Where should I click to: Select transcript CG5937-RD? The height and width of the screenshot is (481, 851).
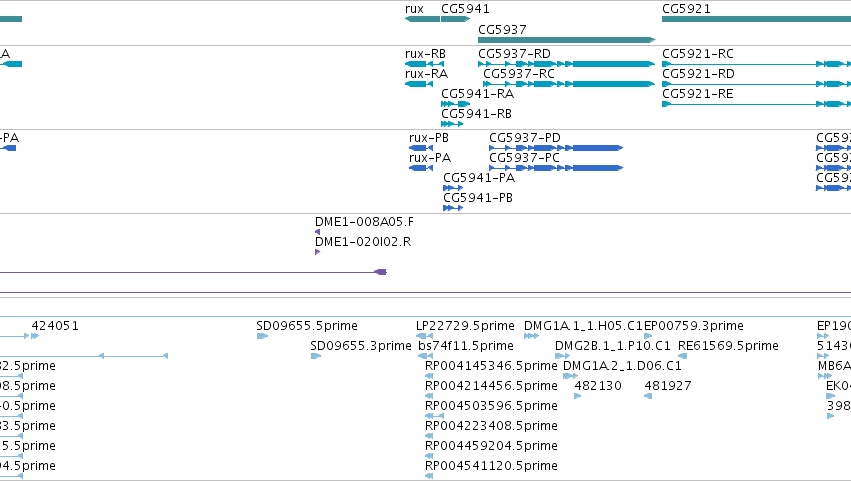[514, 54]
